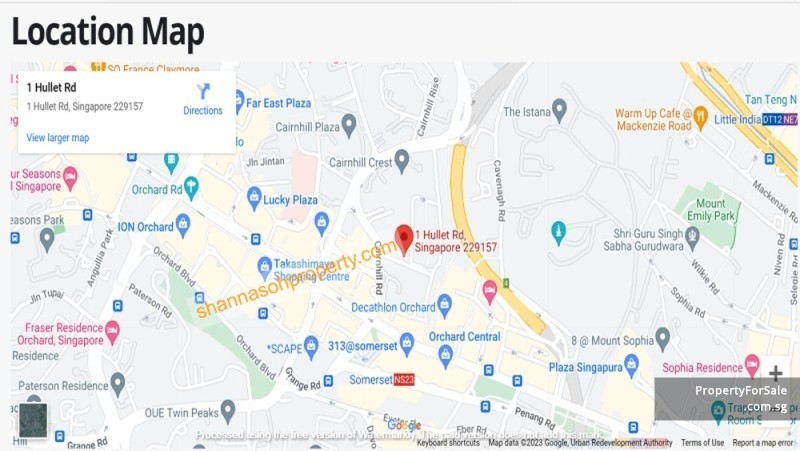The width and height of the screenshot is (800, 451).
Task: Zoom in with the plus button
Action: pyautogui.click(x=776, y=373)
